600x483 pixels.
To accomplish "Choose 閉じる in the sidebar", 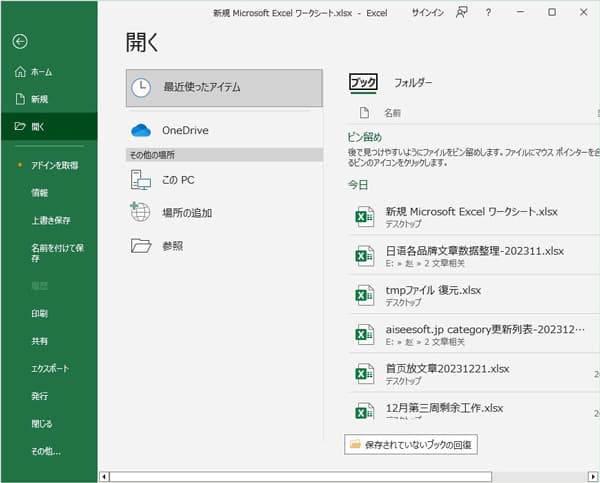I will click(x=42, y=424).
